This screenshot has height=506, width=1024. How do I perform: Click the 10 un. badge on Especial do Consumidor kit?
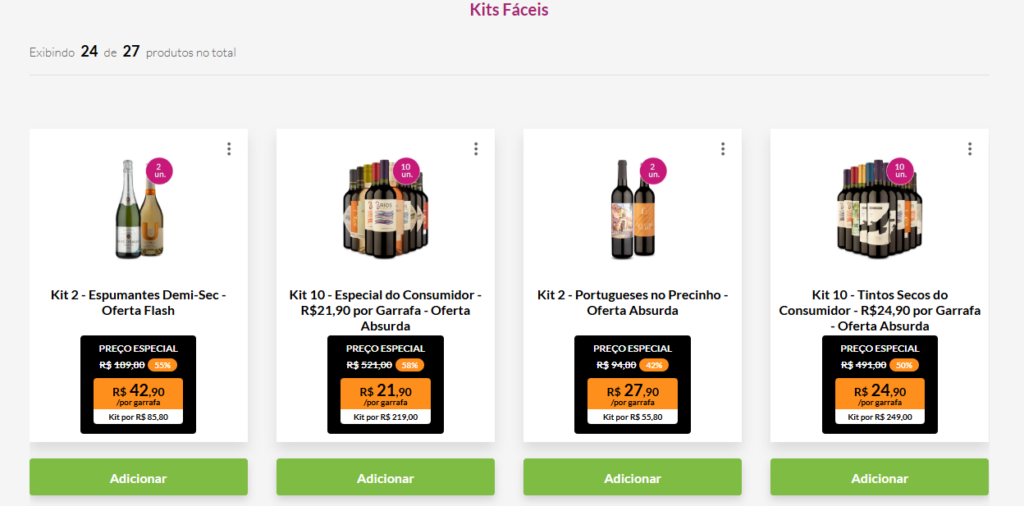[406, 170]
